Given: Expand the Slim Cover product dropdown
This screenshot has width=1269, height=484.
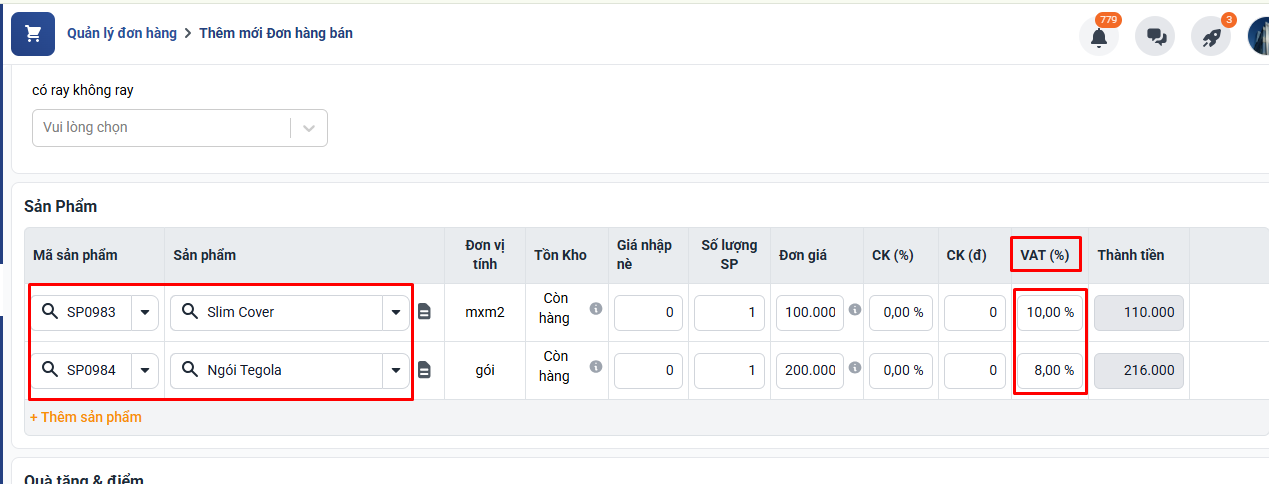Looking at the screenshot, I should pos(395,313).
